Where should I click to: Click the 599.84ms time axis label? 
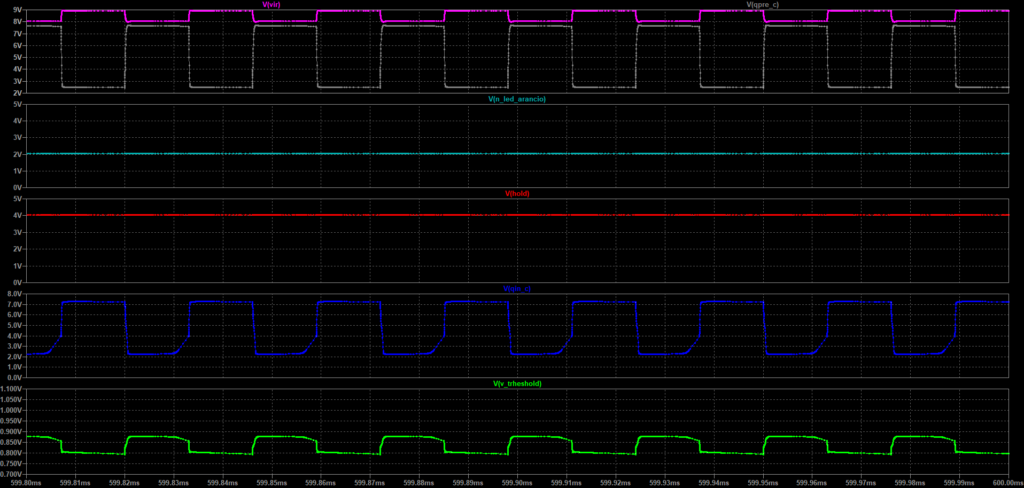(x=223, y=483)
